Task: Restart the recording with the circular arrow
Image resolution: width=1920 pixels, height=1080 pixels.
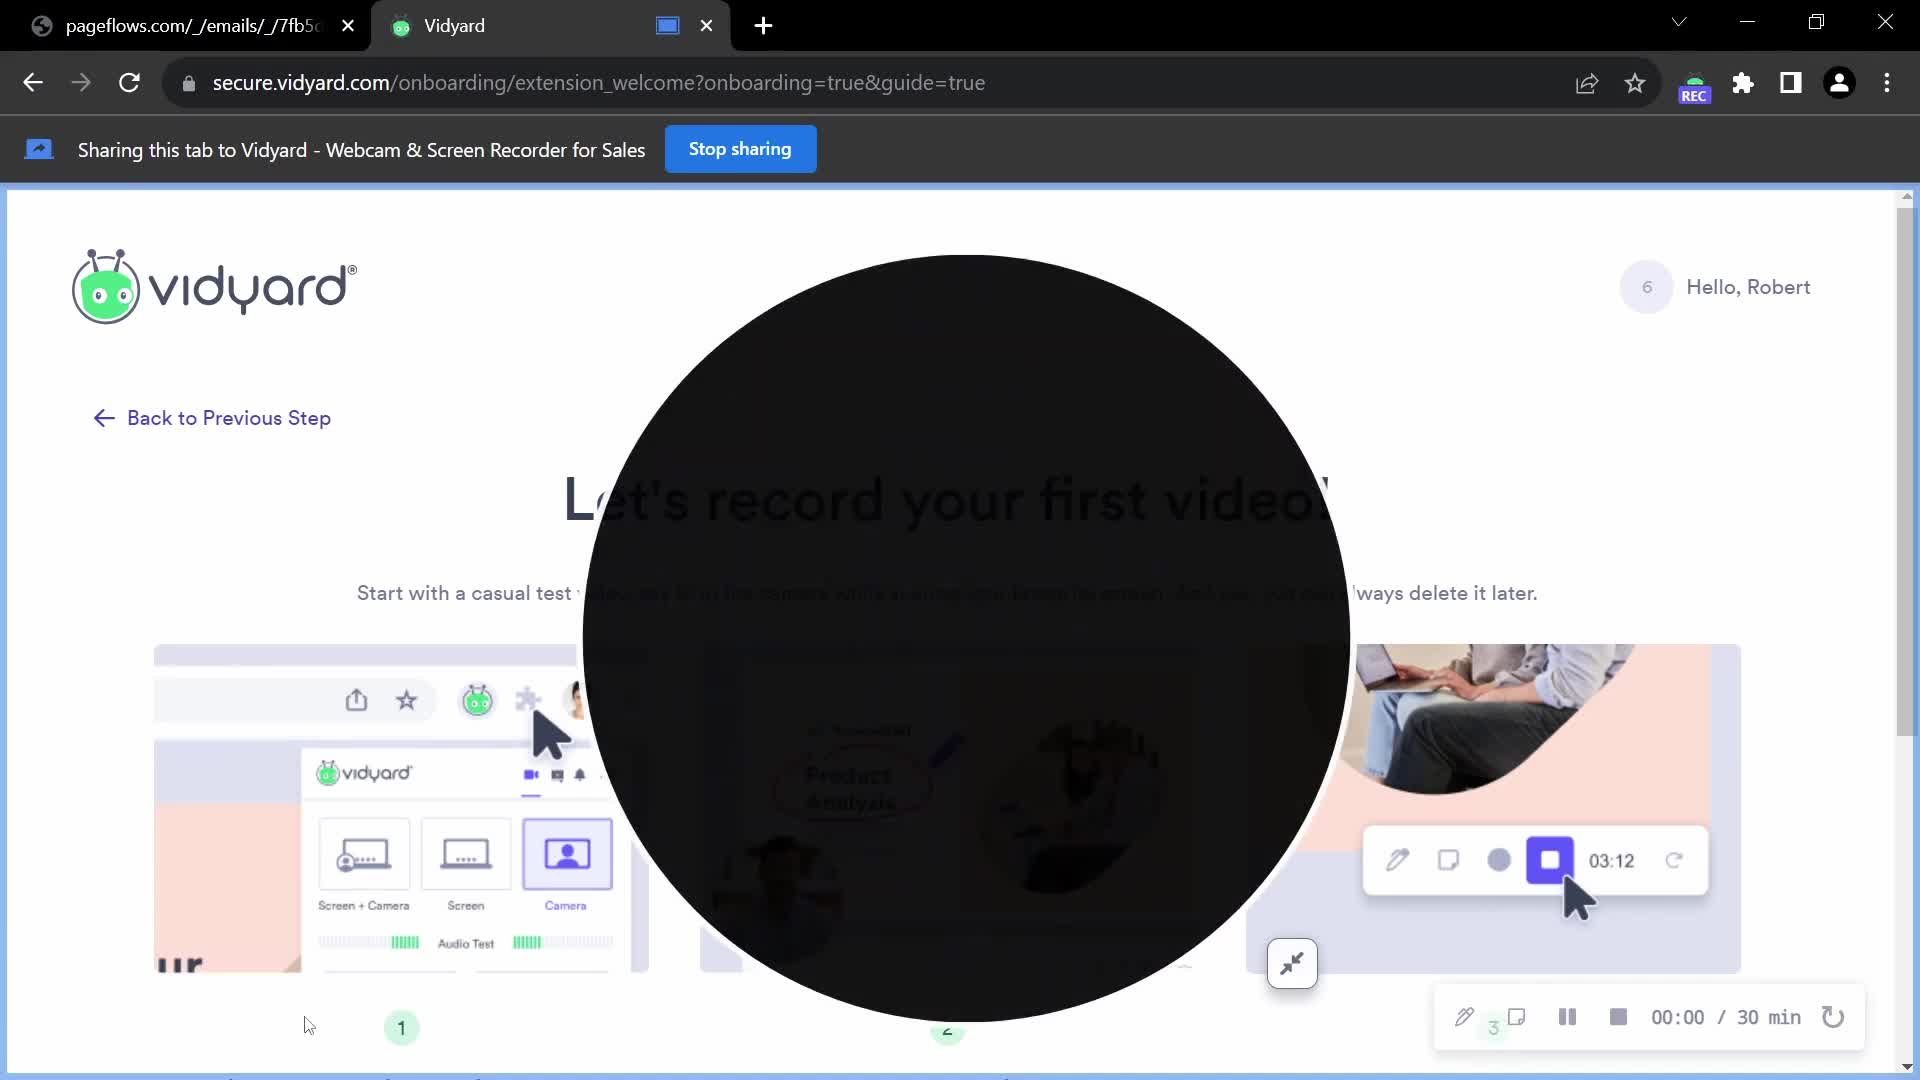Action: (1832, 1017)
